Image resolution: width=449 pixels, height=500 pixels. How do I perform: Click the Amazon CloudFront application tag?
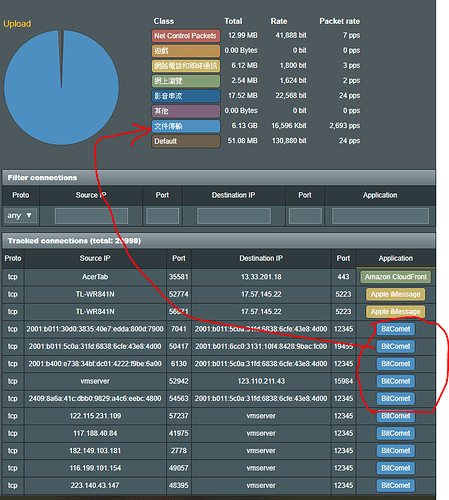(396, 277)
